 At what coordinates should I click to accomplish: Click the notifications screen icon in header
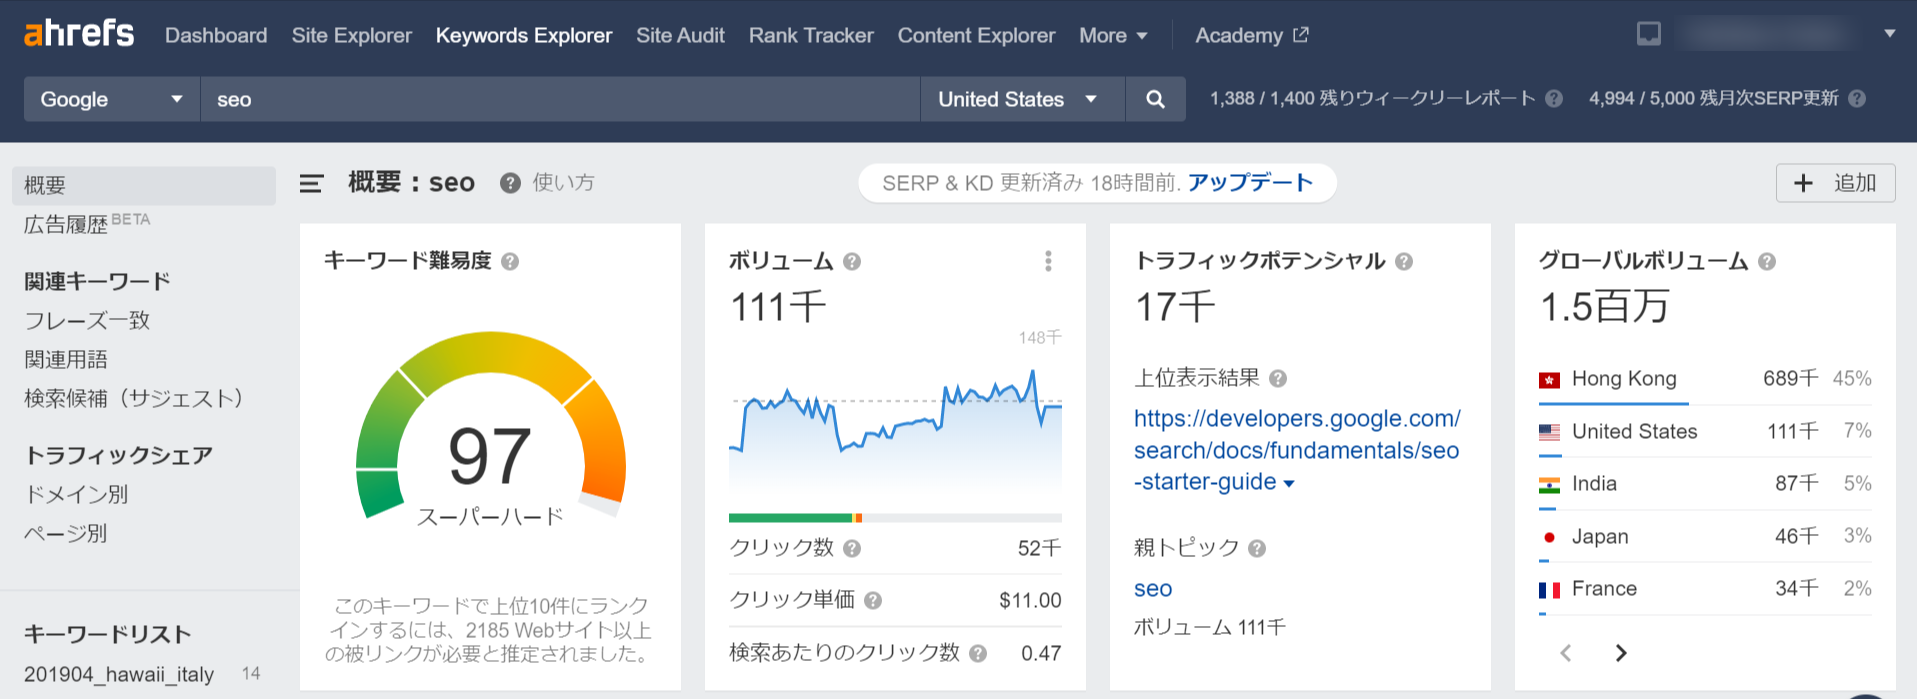[x=1648, y=35]
